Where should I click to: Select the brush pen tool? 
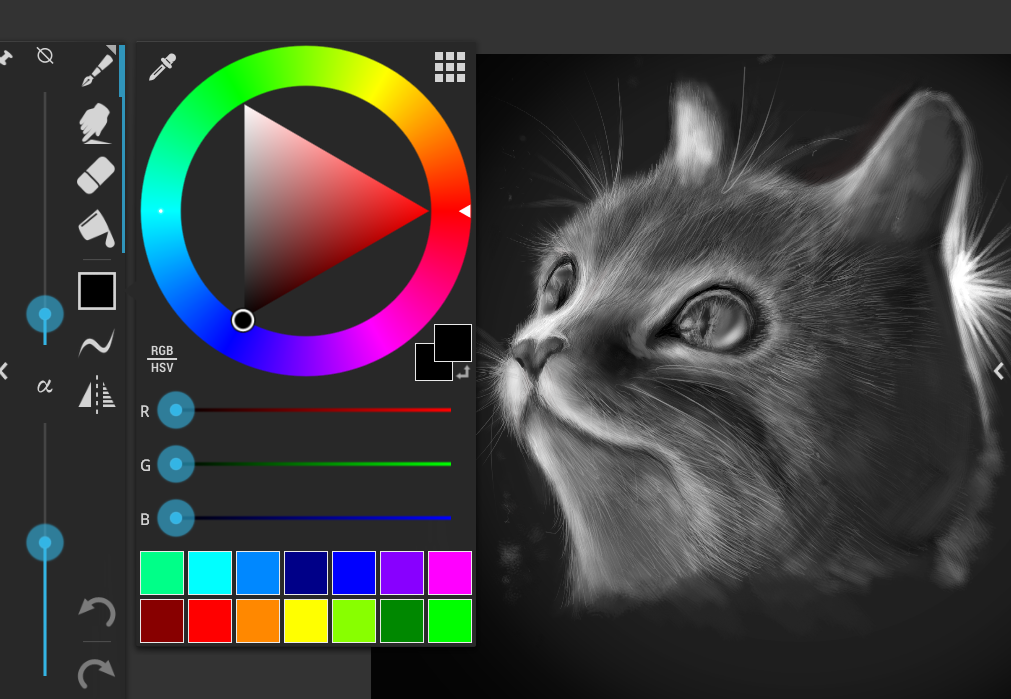tap(97, 68)
